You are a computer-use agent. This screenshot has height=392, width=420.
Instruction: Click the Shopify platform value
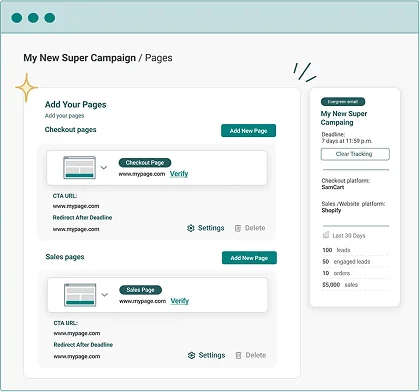pyautogui.click(x=331, y=210)
